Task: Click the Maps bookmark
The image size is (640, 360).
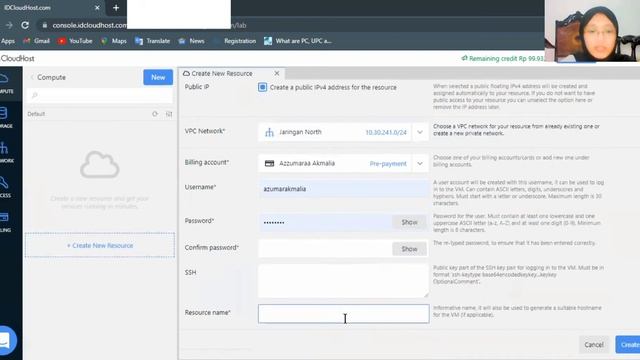Action: [114, 41]
